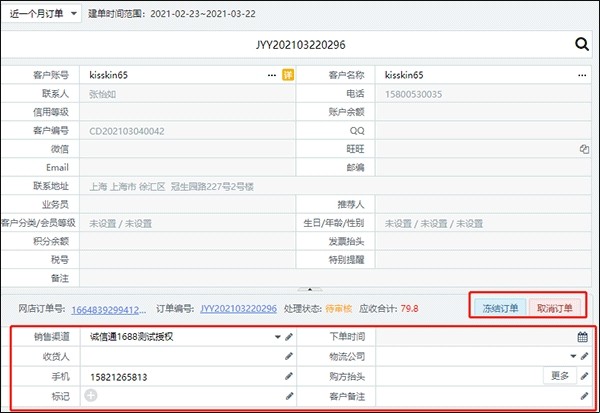The width and height of the screenshot is (600, 413).
Task: Open the 网店订单号 link
Action: 112,308
